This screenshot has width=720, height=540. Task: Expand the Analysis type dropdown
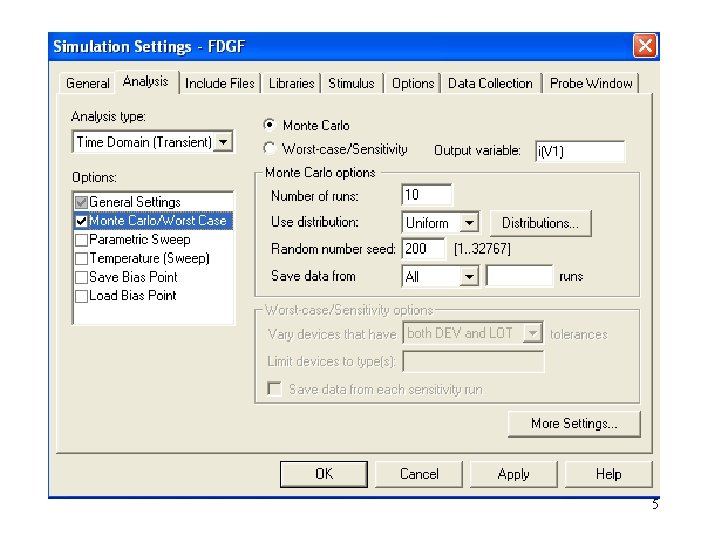[x=223, y=142]
